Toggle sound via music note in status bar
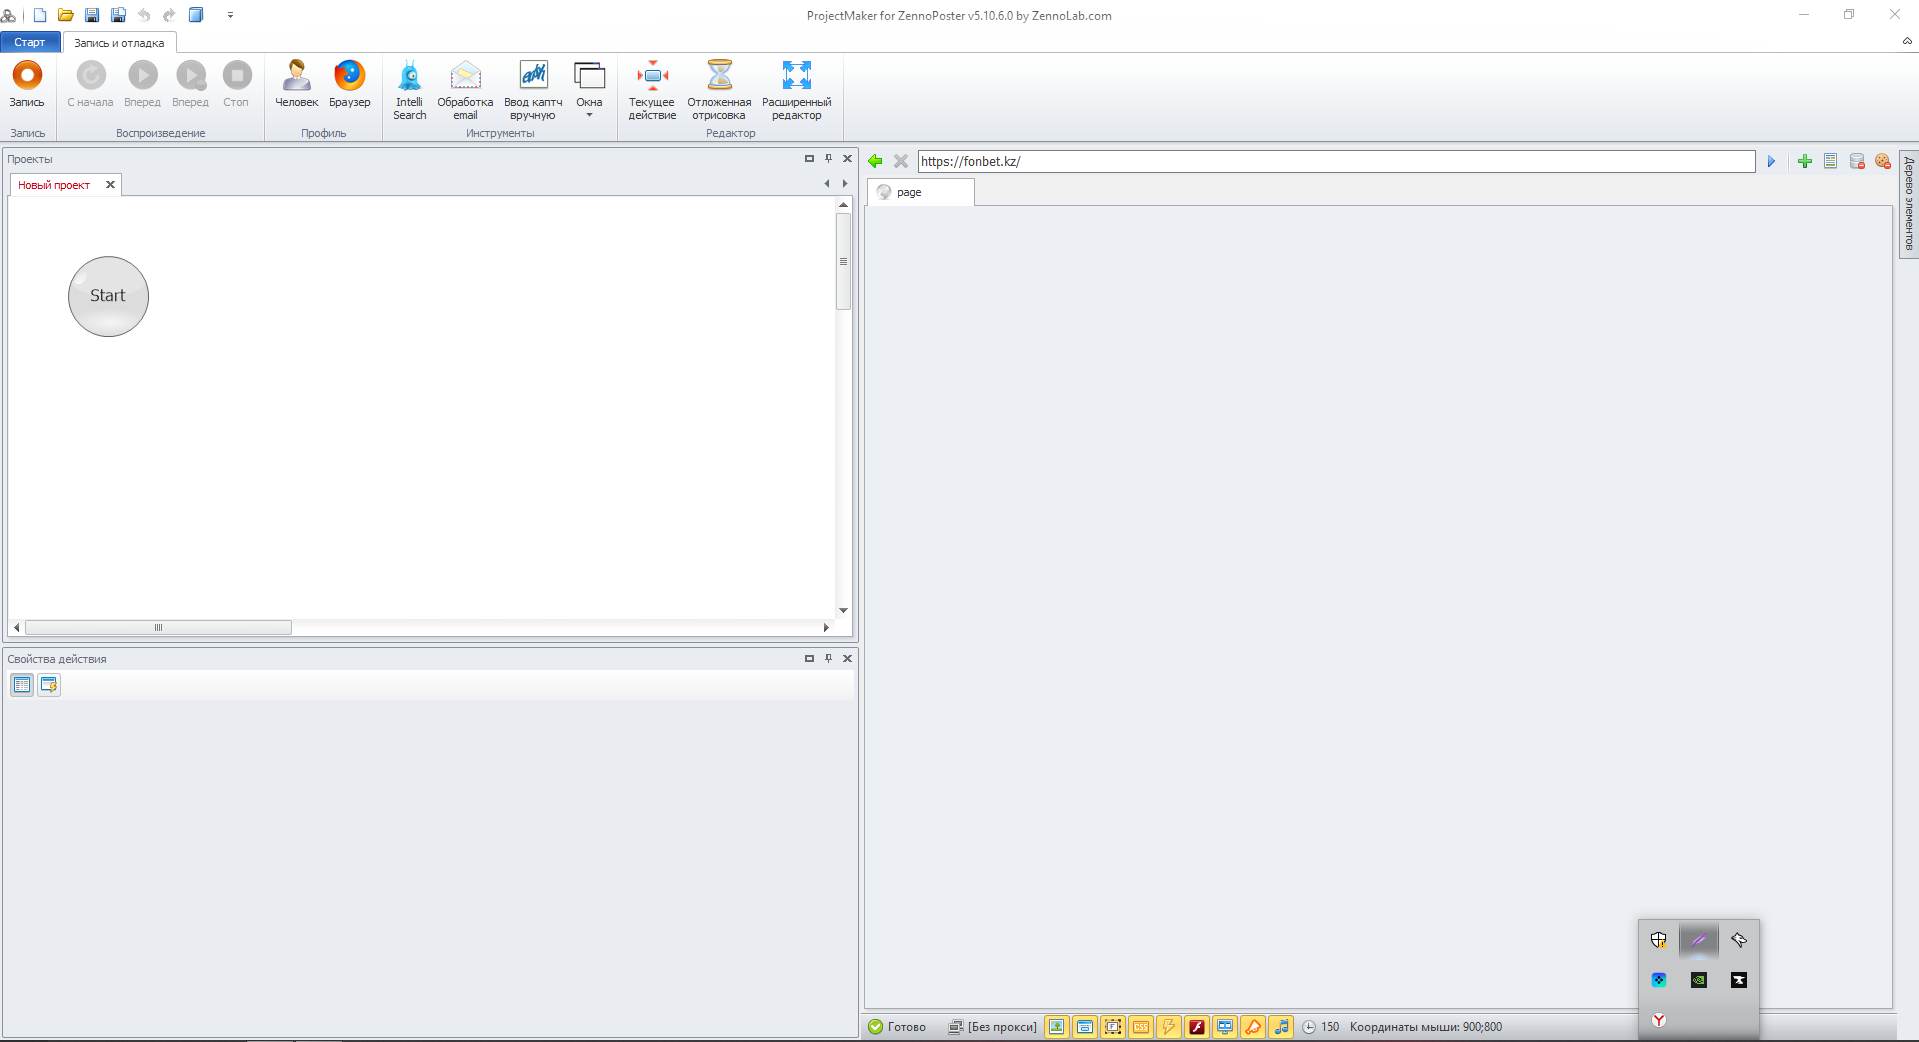 [x=1281, y=1027]
